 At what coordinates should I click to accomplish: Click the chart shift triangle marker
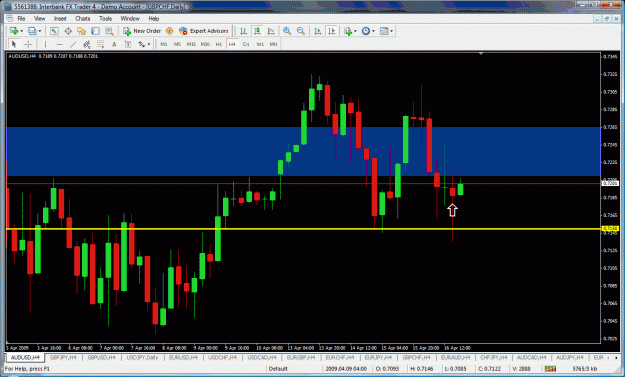coord(481,53)
